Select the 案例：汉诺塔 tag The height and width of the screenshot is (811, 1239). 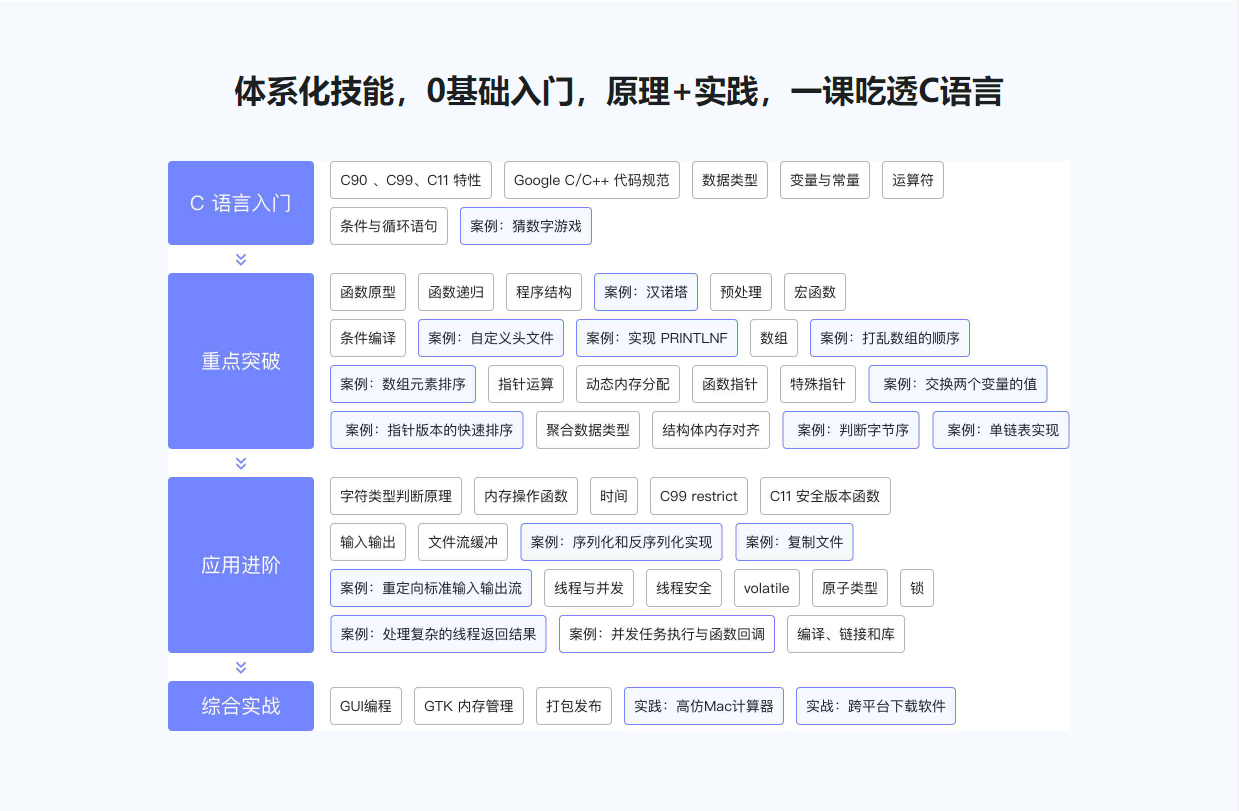pos(645,292)
